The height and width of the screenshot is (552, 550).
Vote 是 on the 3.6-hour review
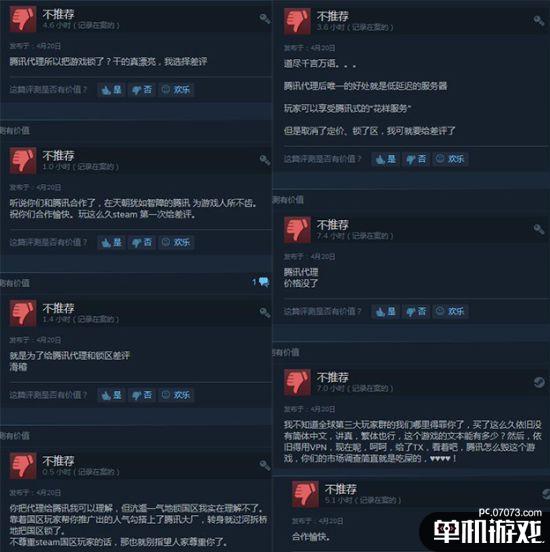pos(386,159)
